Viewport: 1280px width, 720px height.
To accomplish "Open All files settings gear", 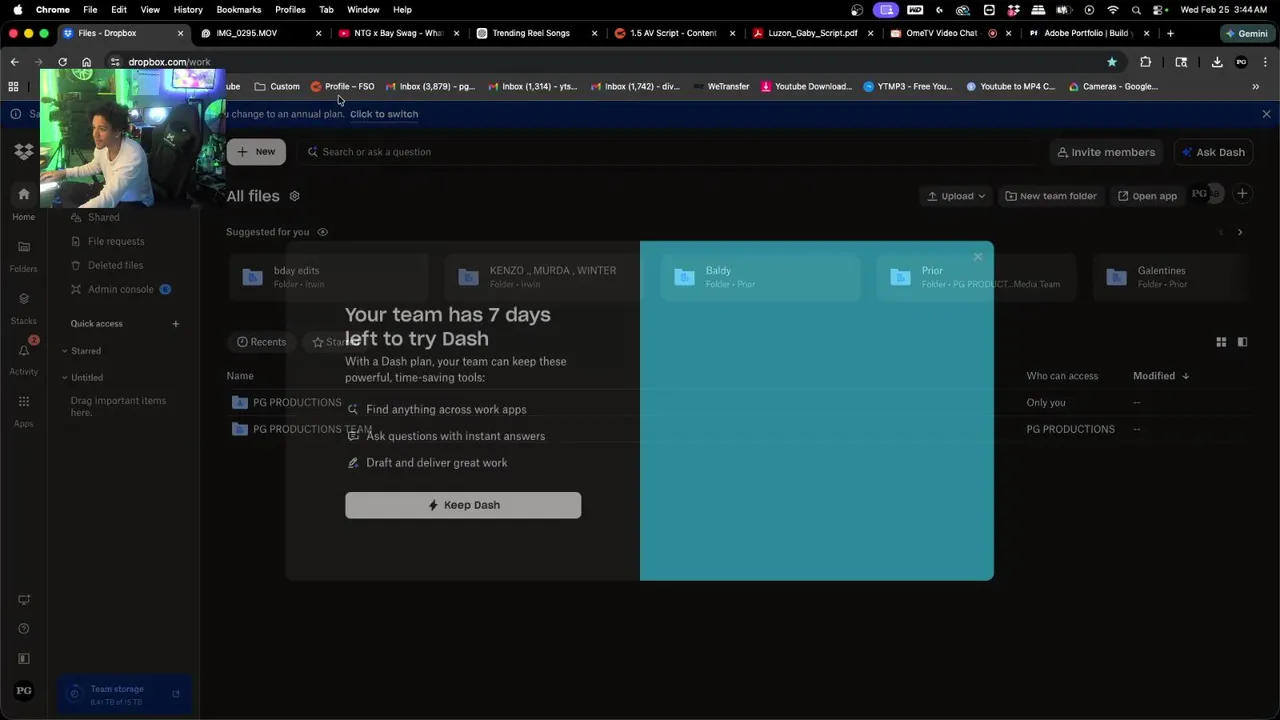I will click(x=294, y=196).
